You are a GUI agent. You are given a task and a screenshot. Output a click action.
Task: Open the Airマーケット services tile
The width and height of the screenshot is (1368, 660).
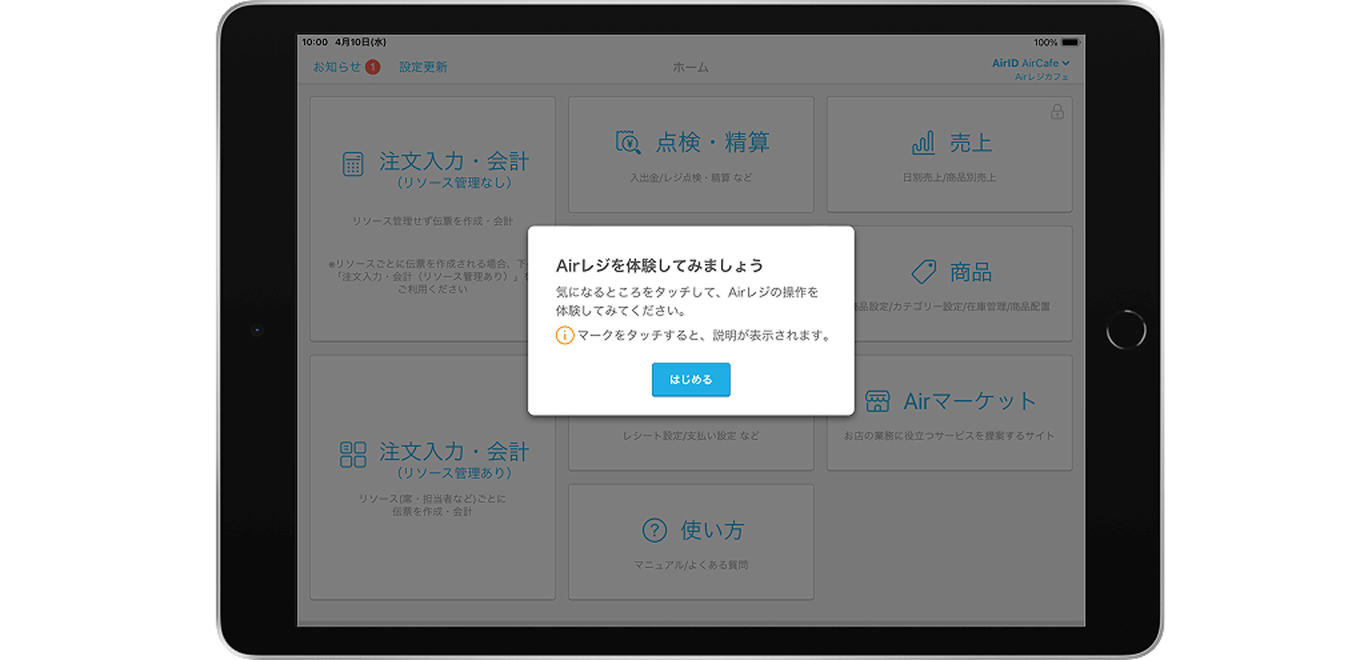tap(949, 412)
